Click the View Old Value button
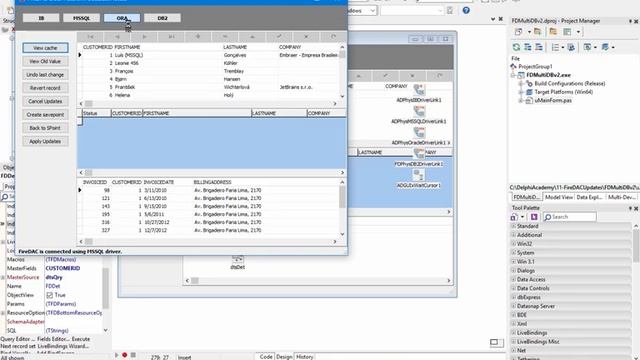This screenshot has width=640, height=360. click(45, 61)
